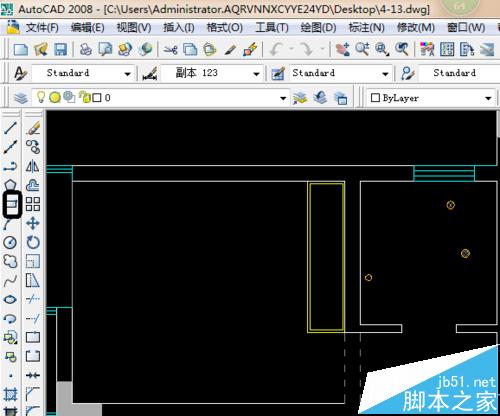Click Make Object's Layer Current icon

tap(300, 98)
